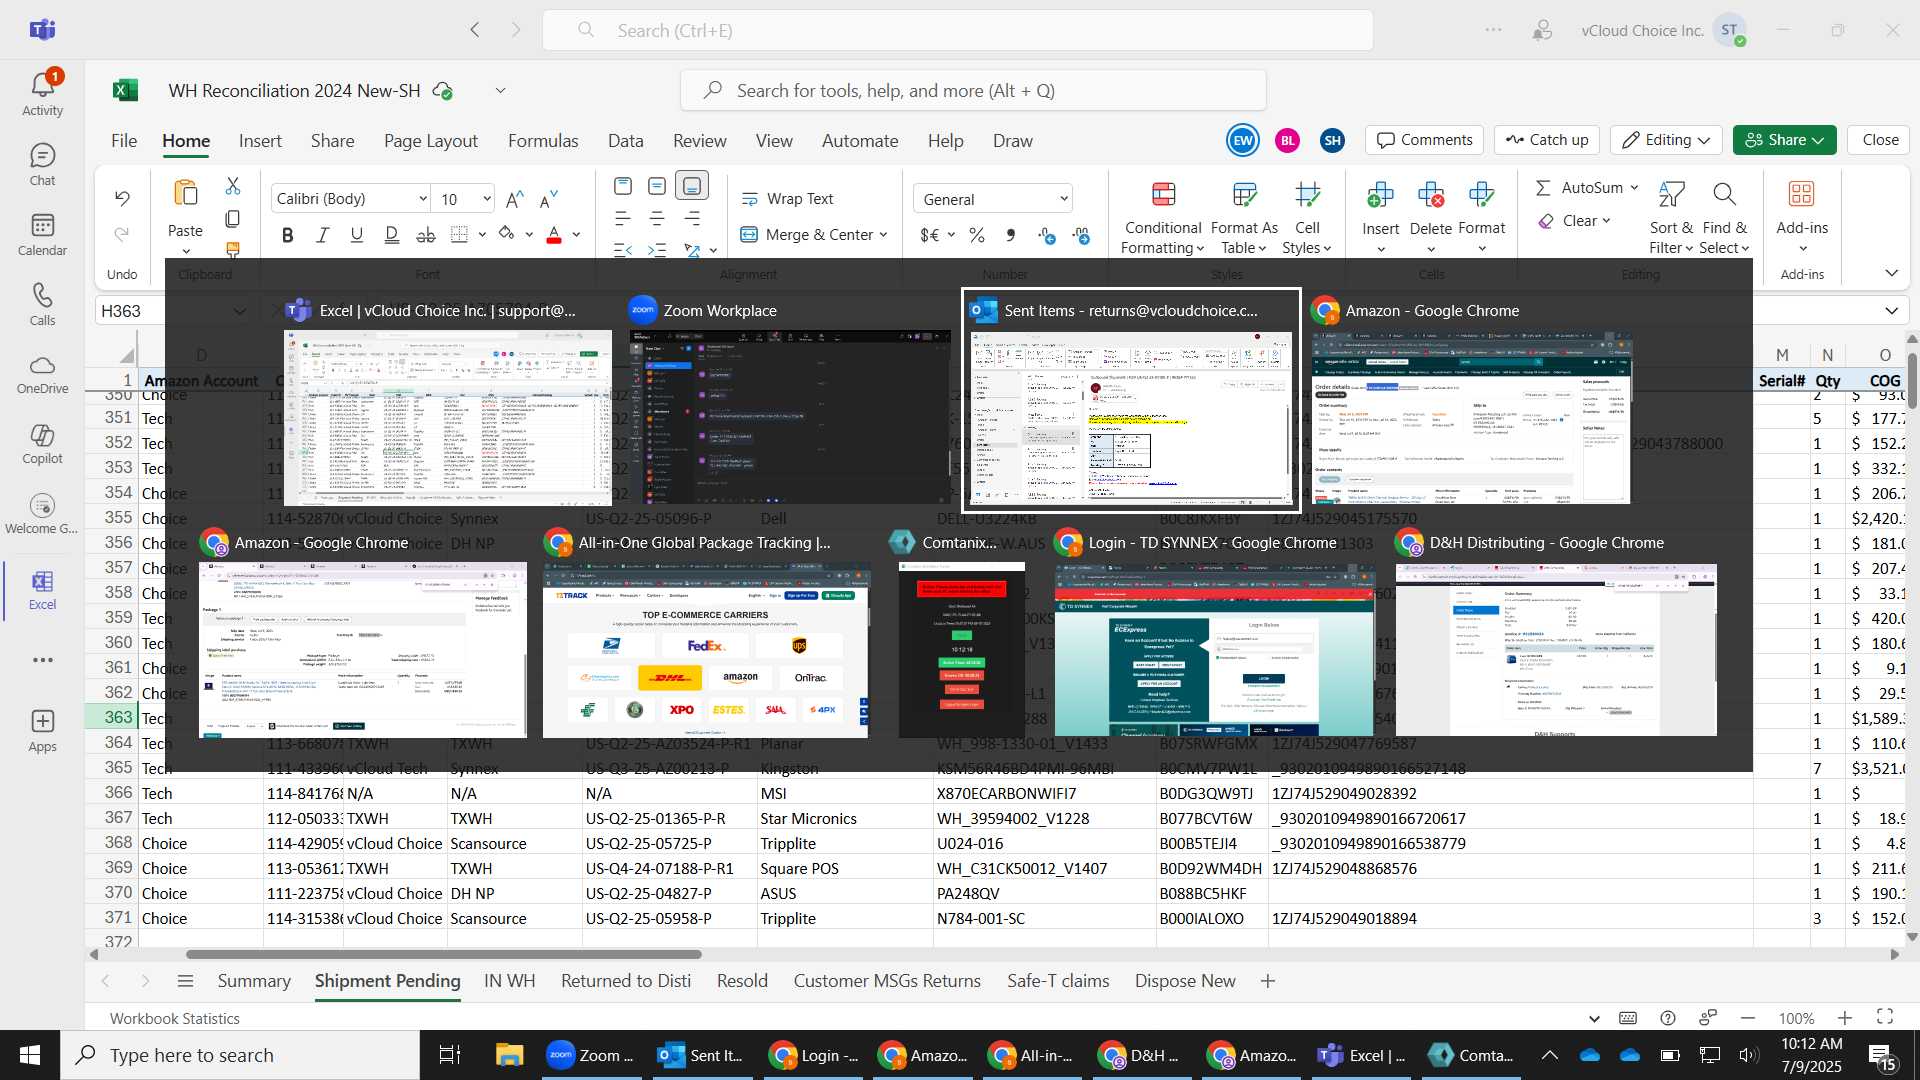This screenshot has width=1920, height=1080.
Task: Open Find & Select menu
Action: point(1724,218)
